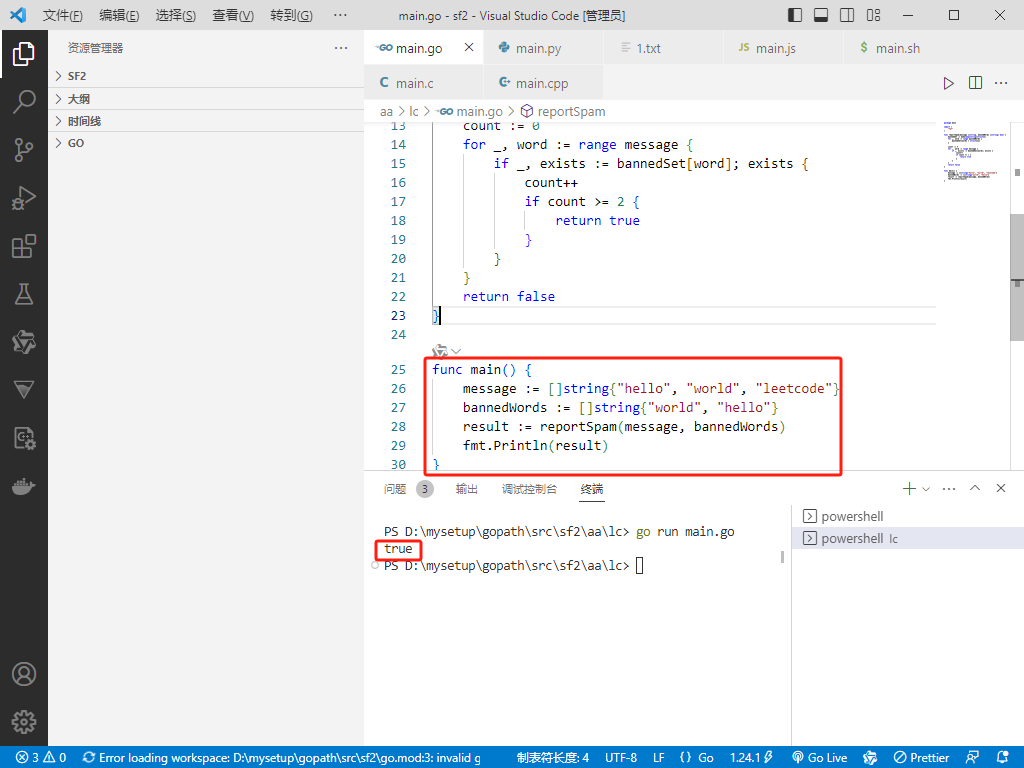Open notifications bell in status bar
Viewport: 1024px width, 768px height.
(x=1003, y=758)
